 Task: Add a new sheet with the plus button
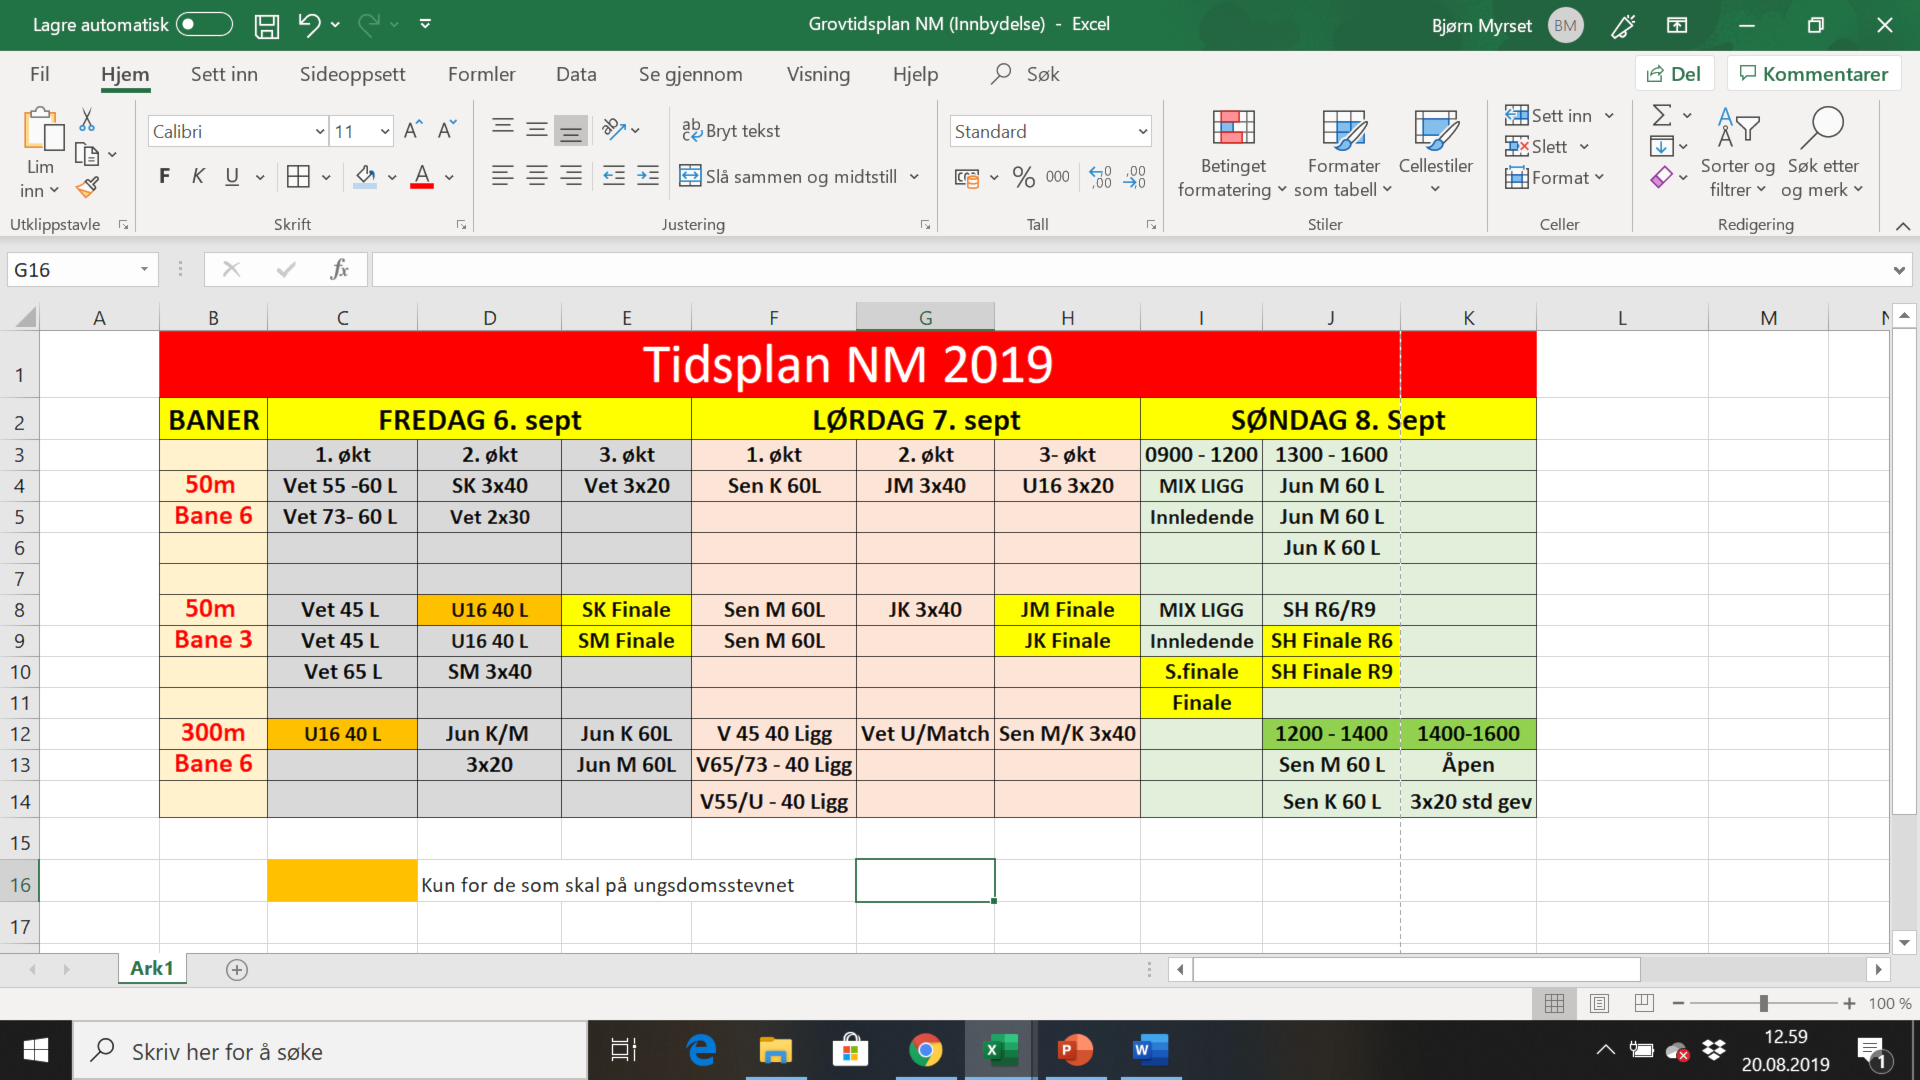(x=237, y=969)
